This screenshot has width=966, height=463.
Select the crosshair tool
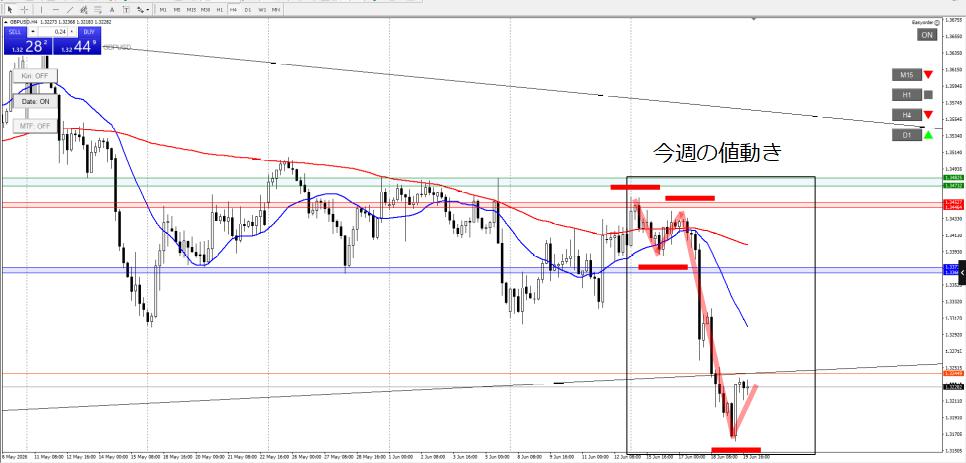(x=25, y=9)
